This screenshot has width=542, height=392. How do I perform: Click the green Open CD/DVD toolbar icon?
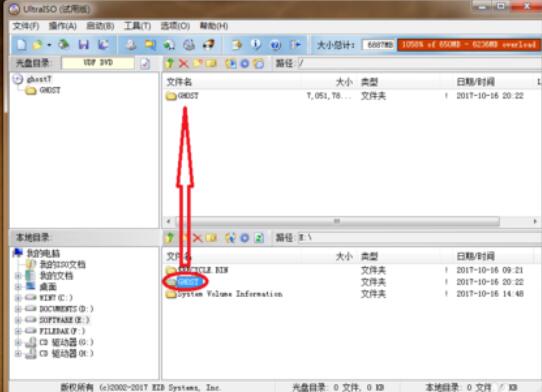pyautogui.click(x=63, y=45)
